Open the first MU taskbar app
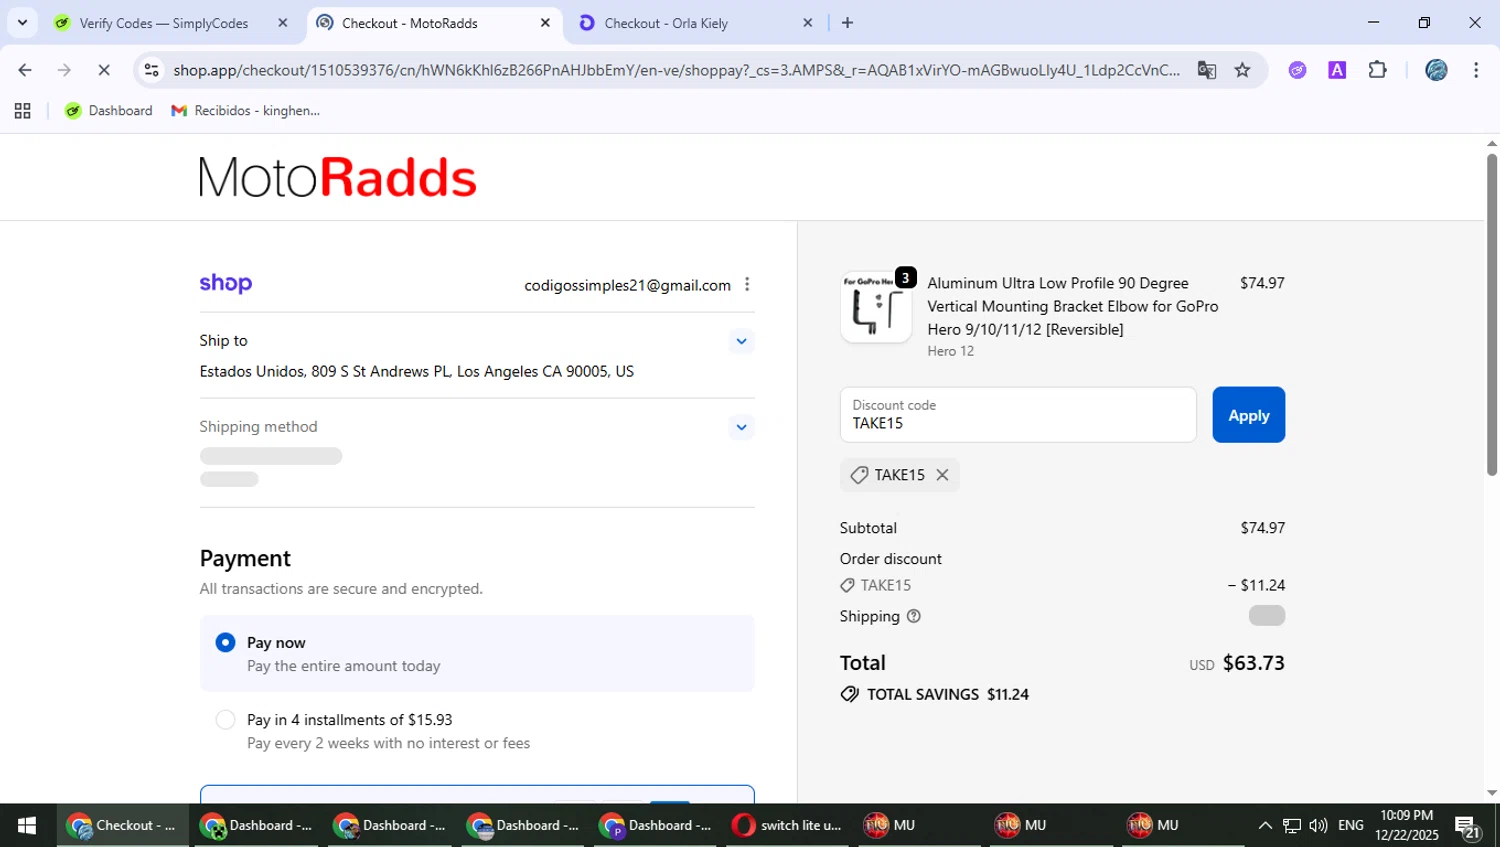This screenshot has width=1500, height=847. click(890, 825)
